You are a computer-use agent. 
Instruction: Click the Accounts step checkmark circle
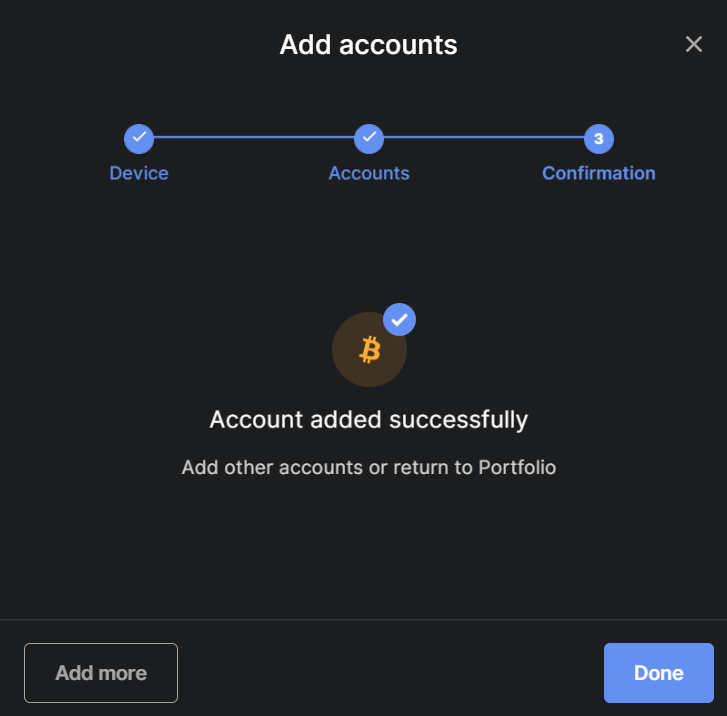click(x=369, y=138)
